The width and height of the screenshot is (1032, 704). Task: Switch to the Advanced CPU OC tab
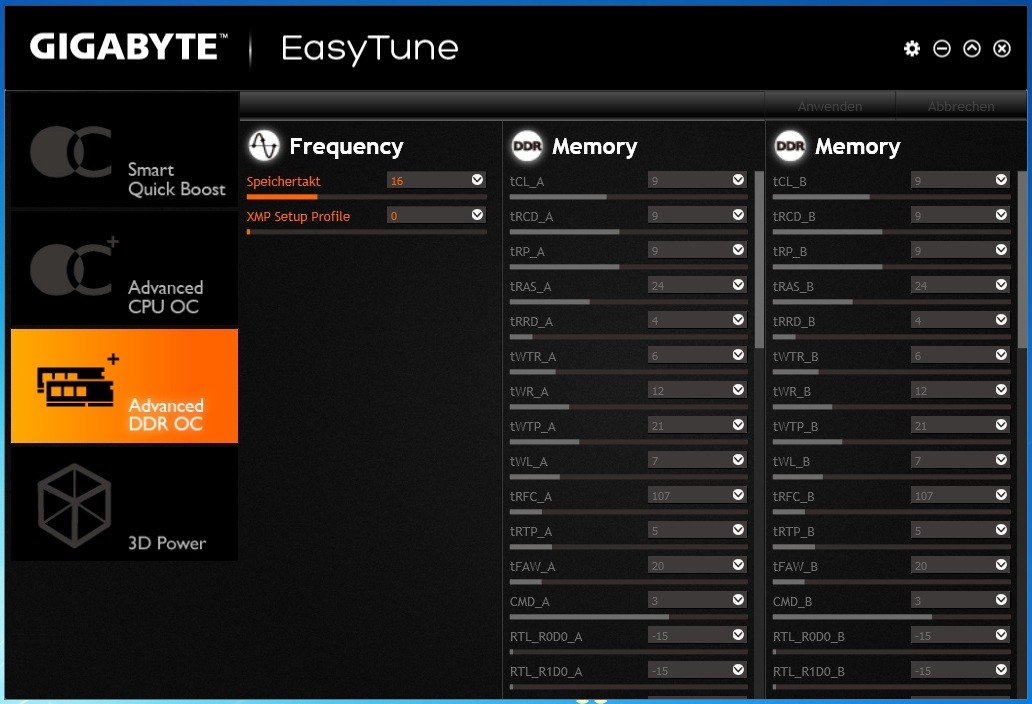tap(124, 268)
